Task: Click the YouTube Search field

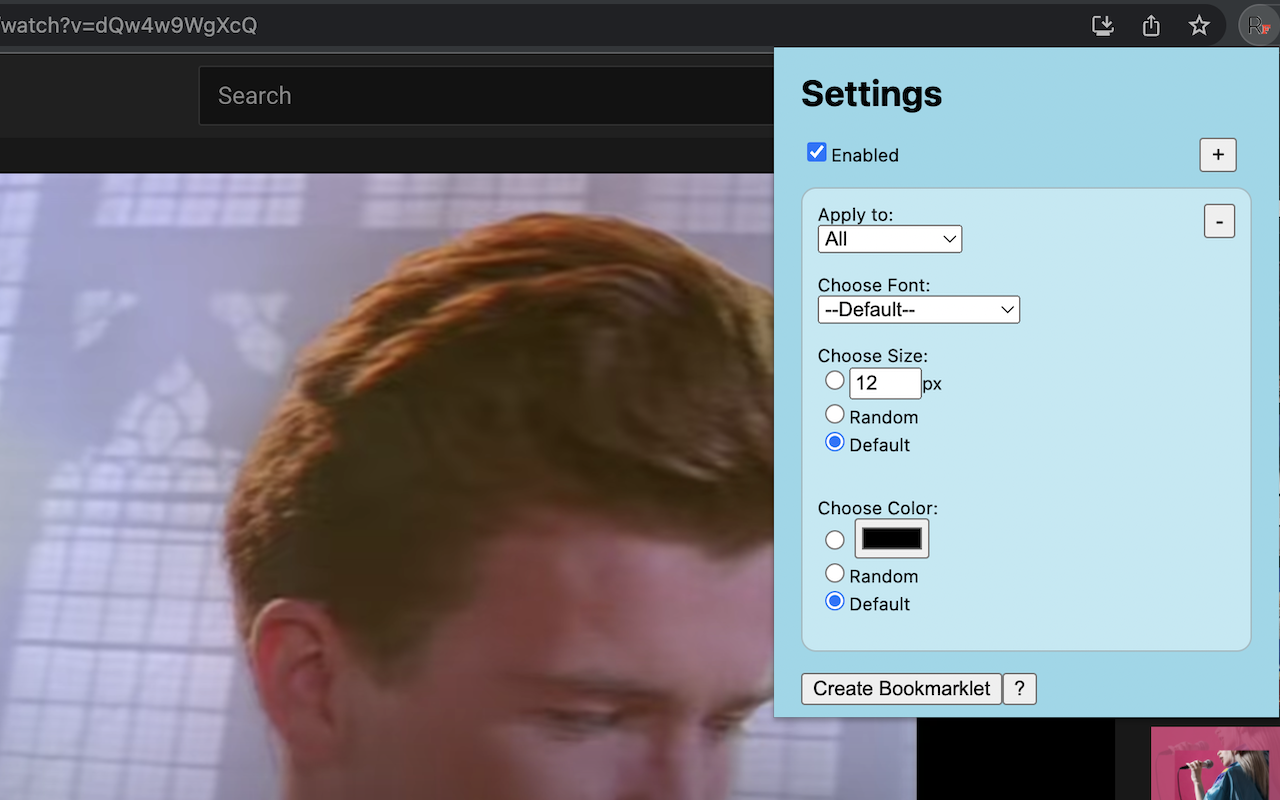Action: click(486, 96)
